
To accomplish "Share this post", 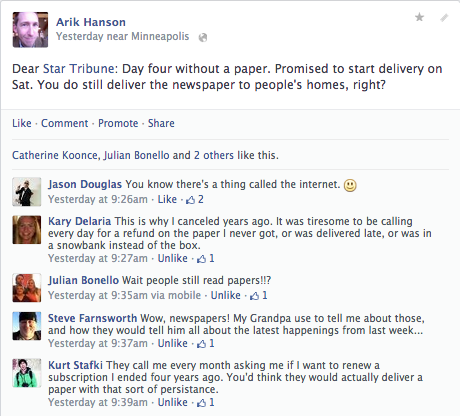I will point(161,123).
